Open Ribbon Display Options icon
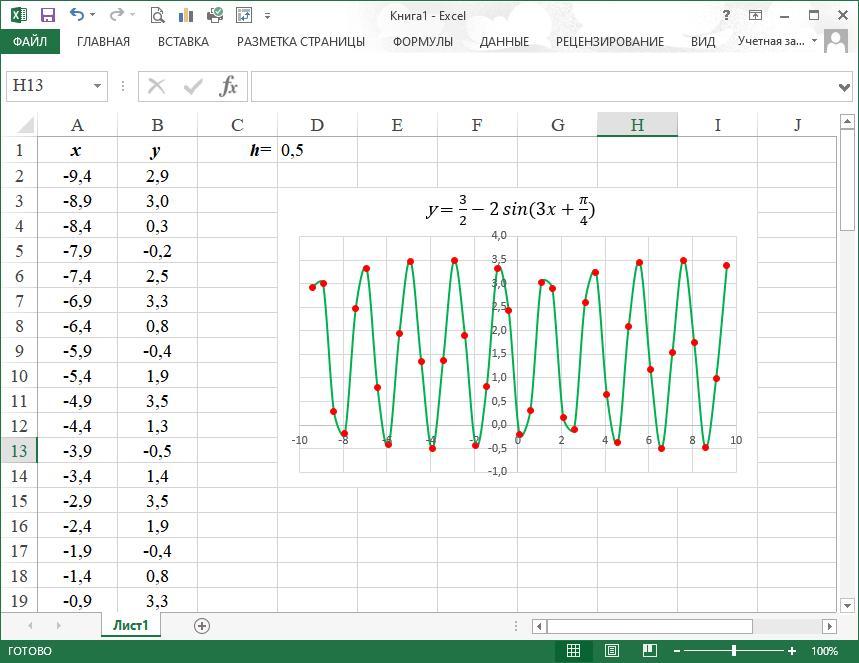859x663 pixels. coord(755,15)
